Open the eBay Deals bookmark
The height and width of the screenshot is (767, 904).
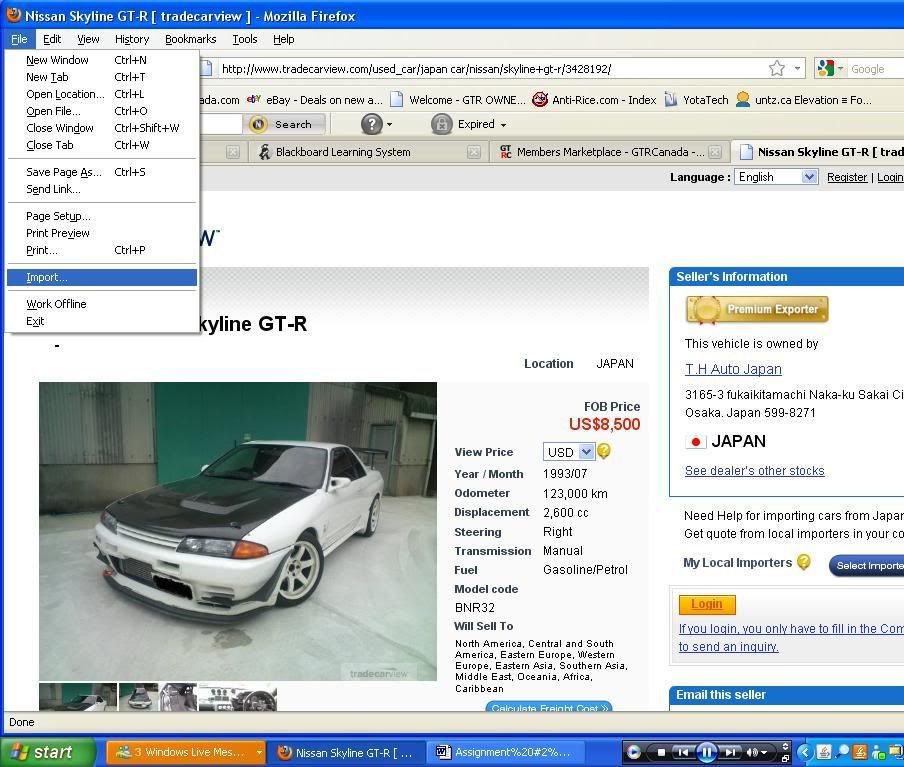click(315, 100)
